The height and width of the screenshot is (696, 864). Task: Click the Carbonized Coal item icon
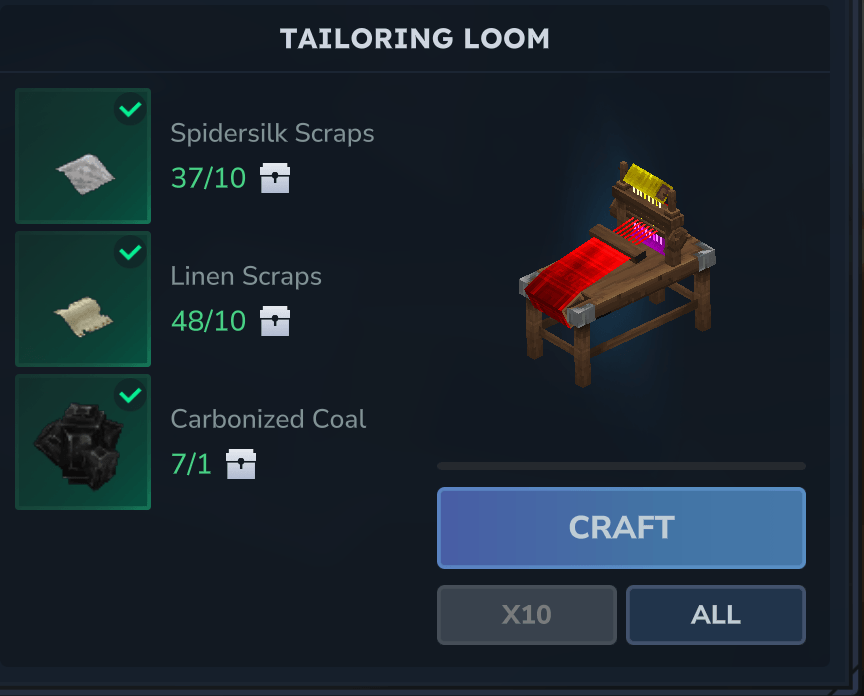click(83, 442)
